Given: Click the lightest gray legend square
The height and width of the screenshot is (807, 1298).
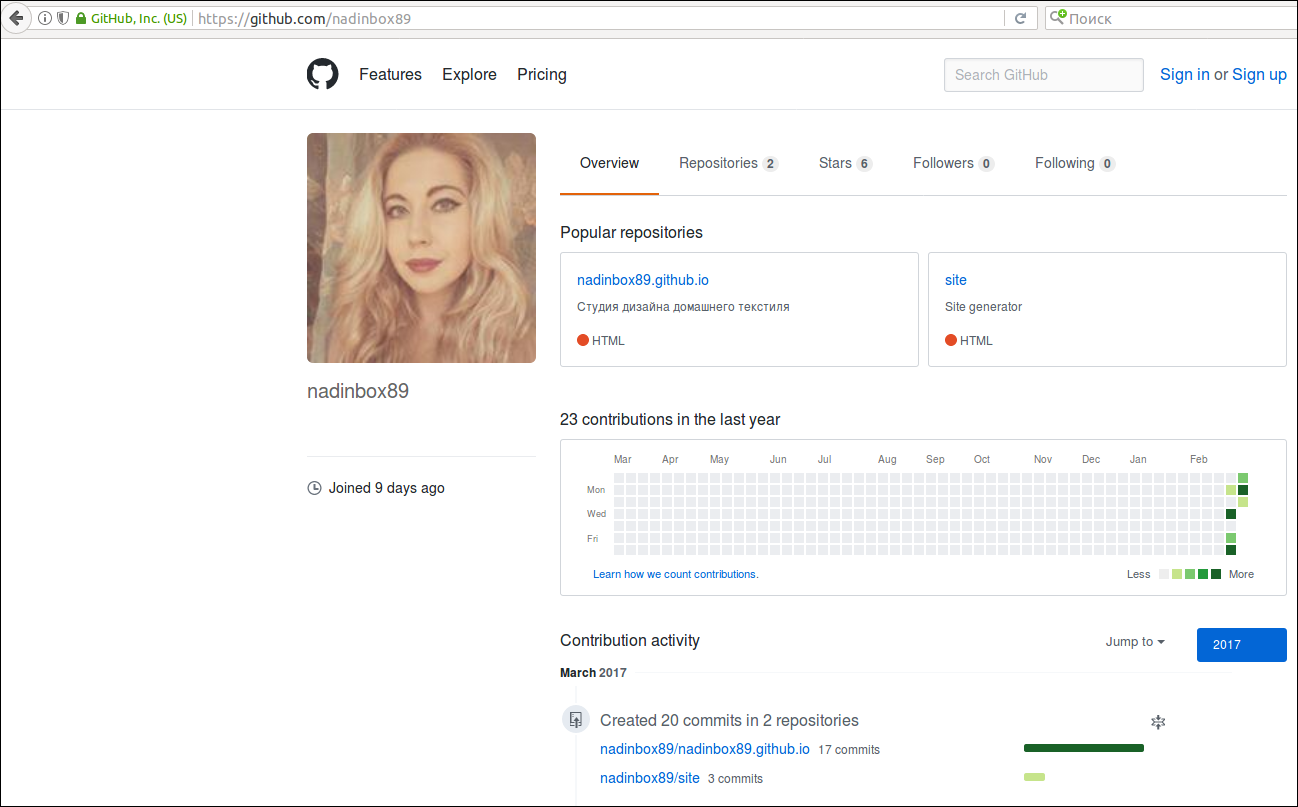Looking at the screenshot, I should tap(1164, 574).
